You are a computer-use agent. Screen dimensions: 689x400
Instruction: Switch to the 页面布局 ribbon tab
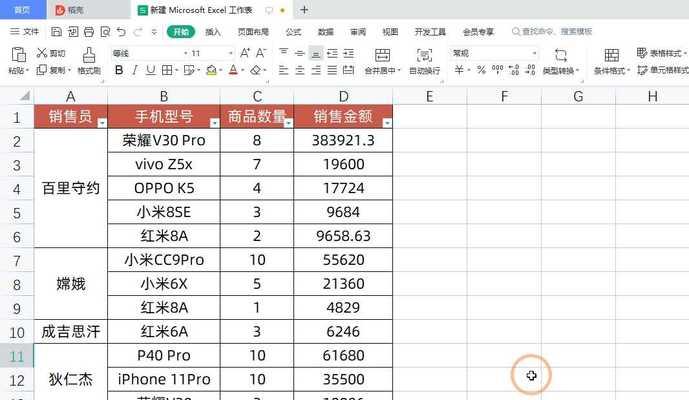(253, 32)
